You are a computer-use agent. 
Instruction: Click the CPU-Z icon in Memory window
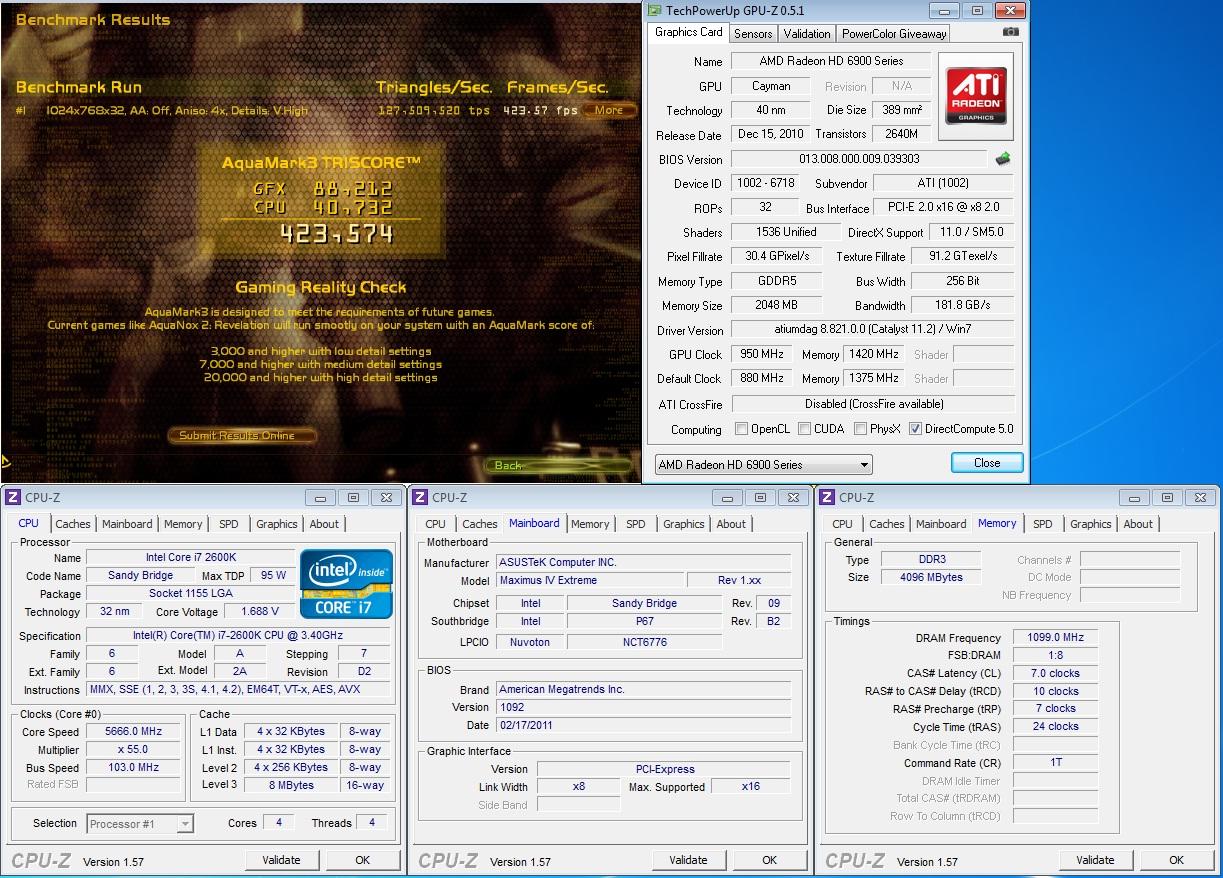click(827, 497)
